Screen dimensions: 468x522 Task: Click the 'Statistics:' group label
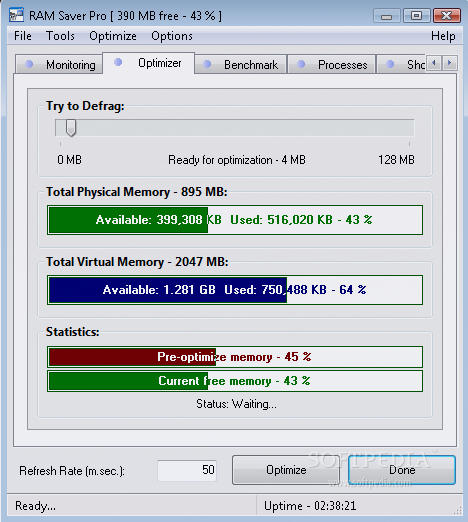[73, 332]
